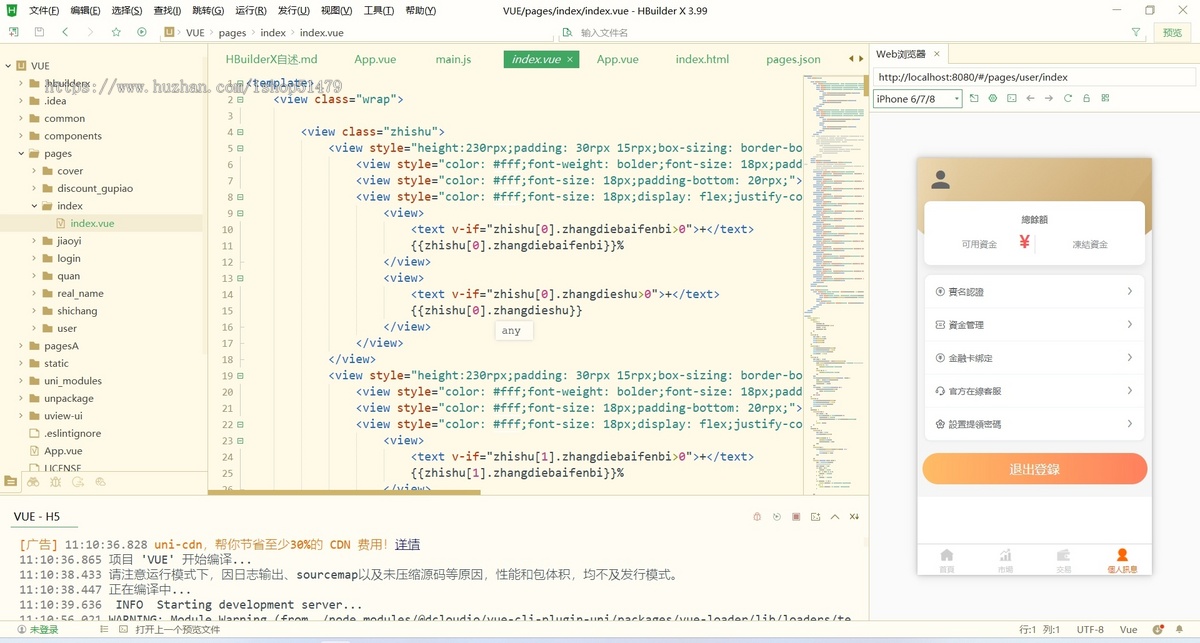Open the iPhone 6/7/8 device dropdown

pyautogui.click(x=917, y=99)
